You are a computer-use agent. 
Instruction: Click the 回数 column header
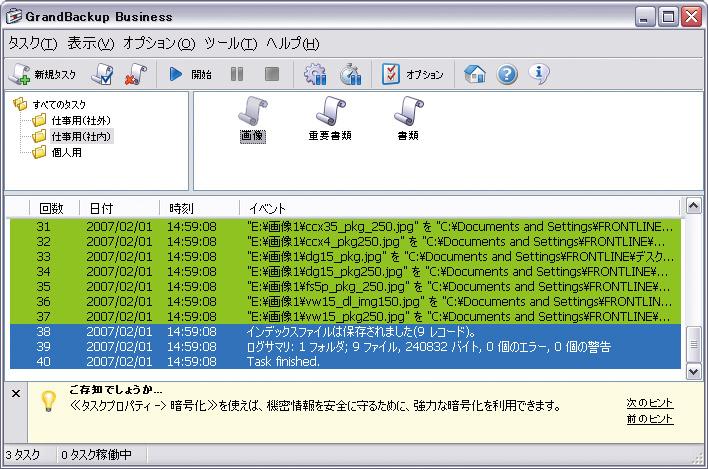[54, 208]
